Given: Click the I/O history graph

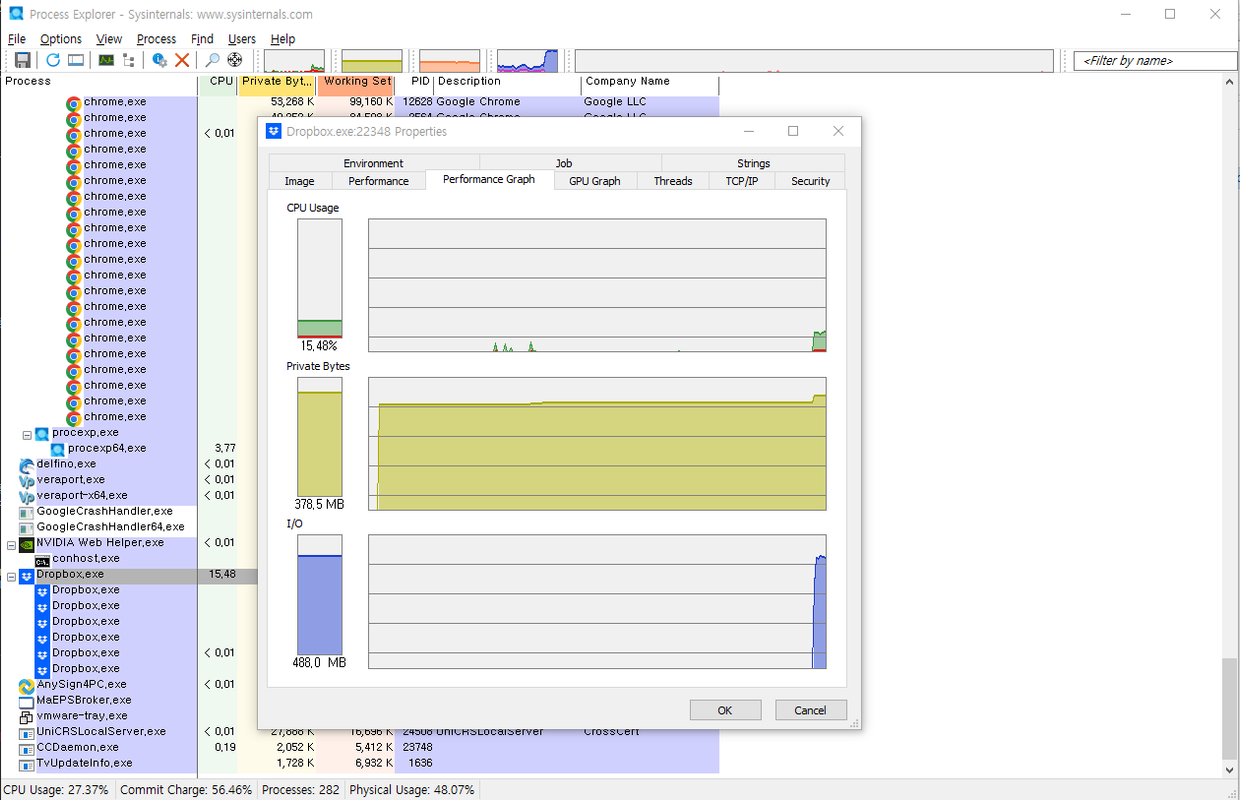Looking at the screenshot, I should point(597,602).
